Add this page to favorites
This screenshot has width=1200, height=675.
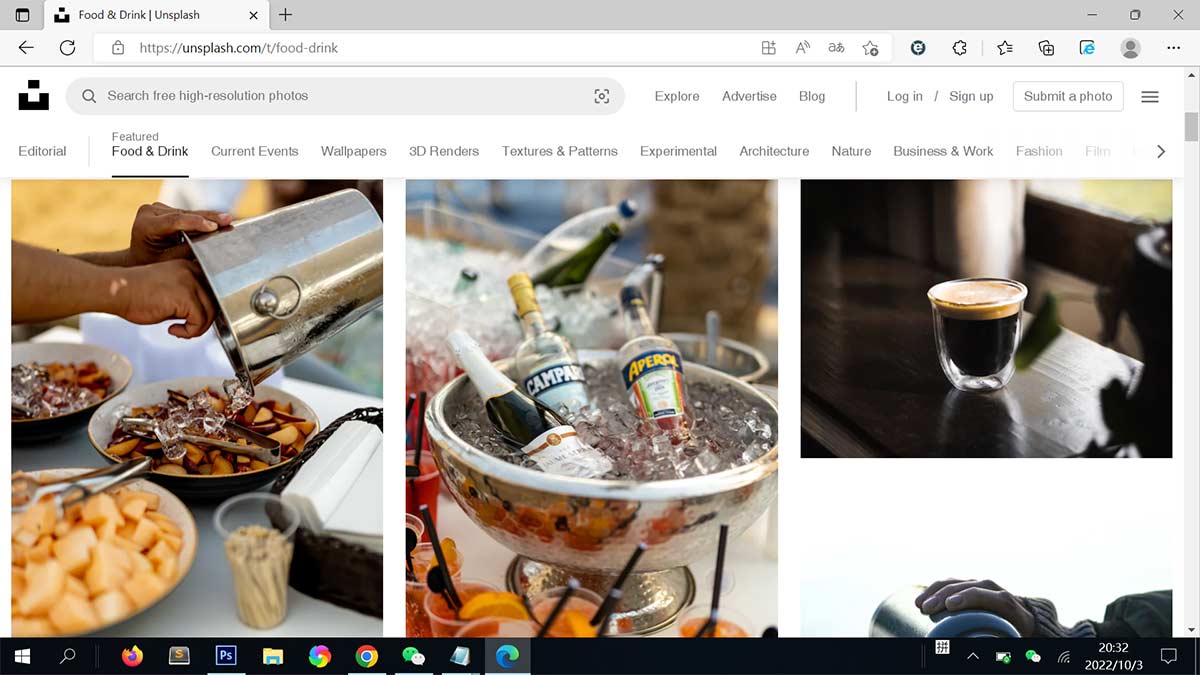(870, 47)
